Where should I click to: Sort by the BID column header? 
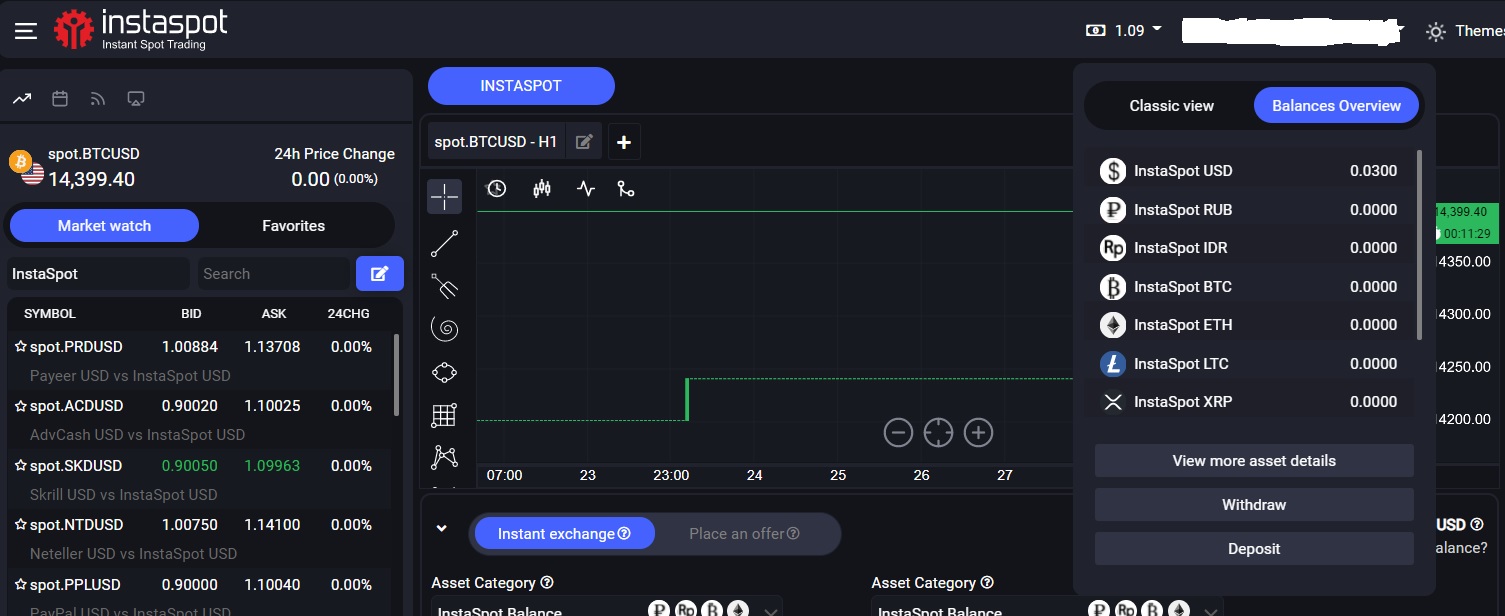click(x=191, y=314)
